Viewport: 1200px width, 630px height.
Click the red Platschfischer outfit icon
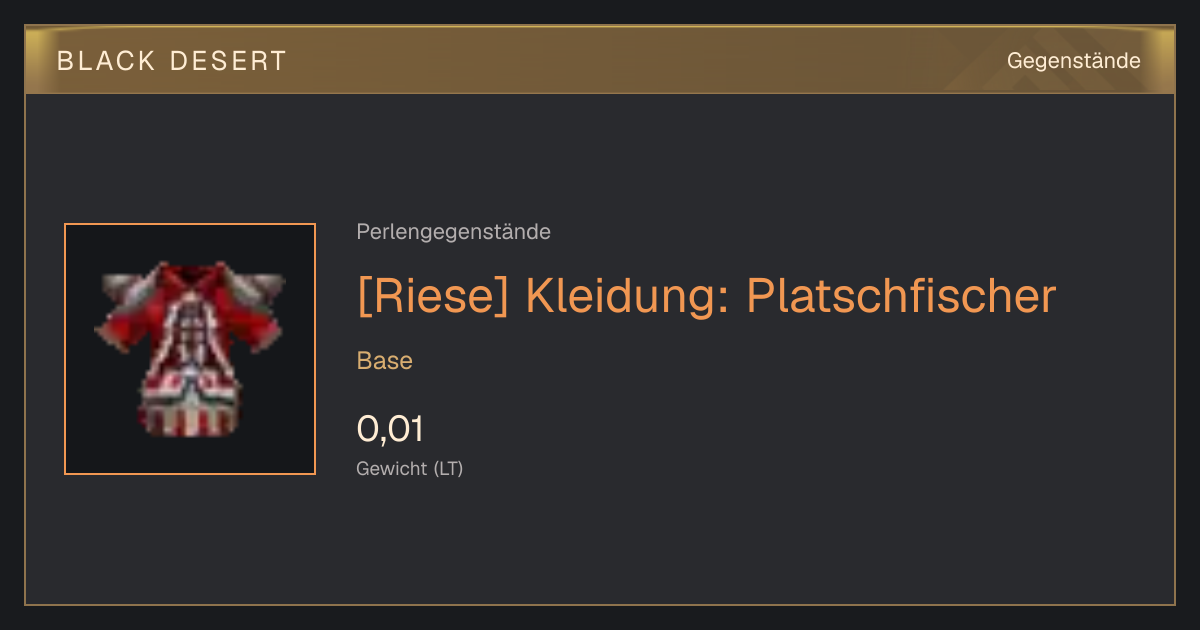190,348
